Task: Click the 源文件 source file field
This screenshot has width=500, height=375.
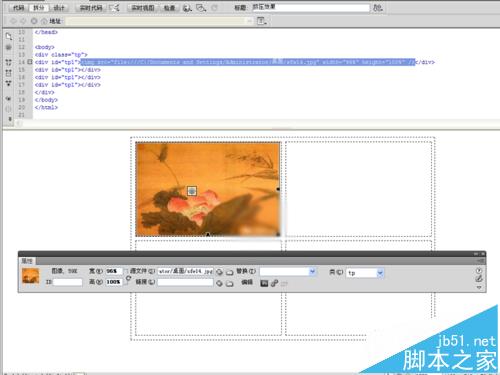Action: 185,271
